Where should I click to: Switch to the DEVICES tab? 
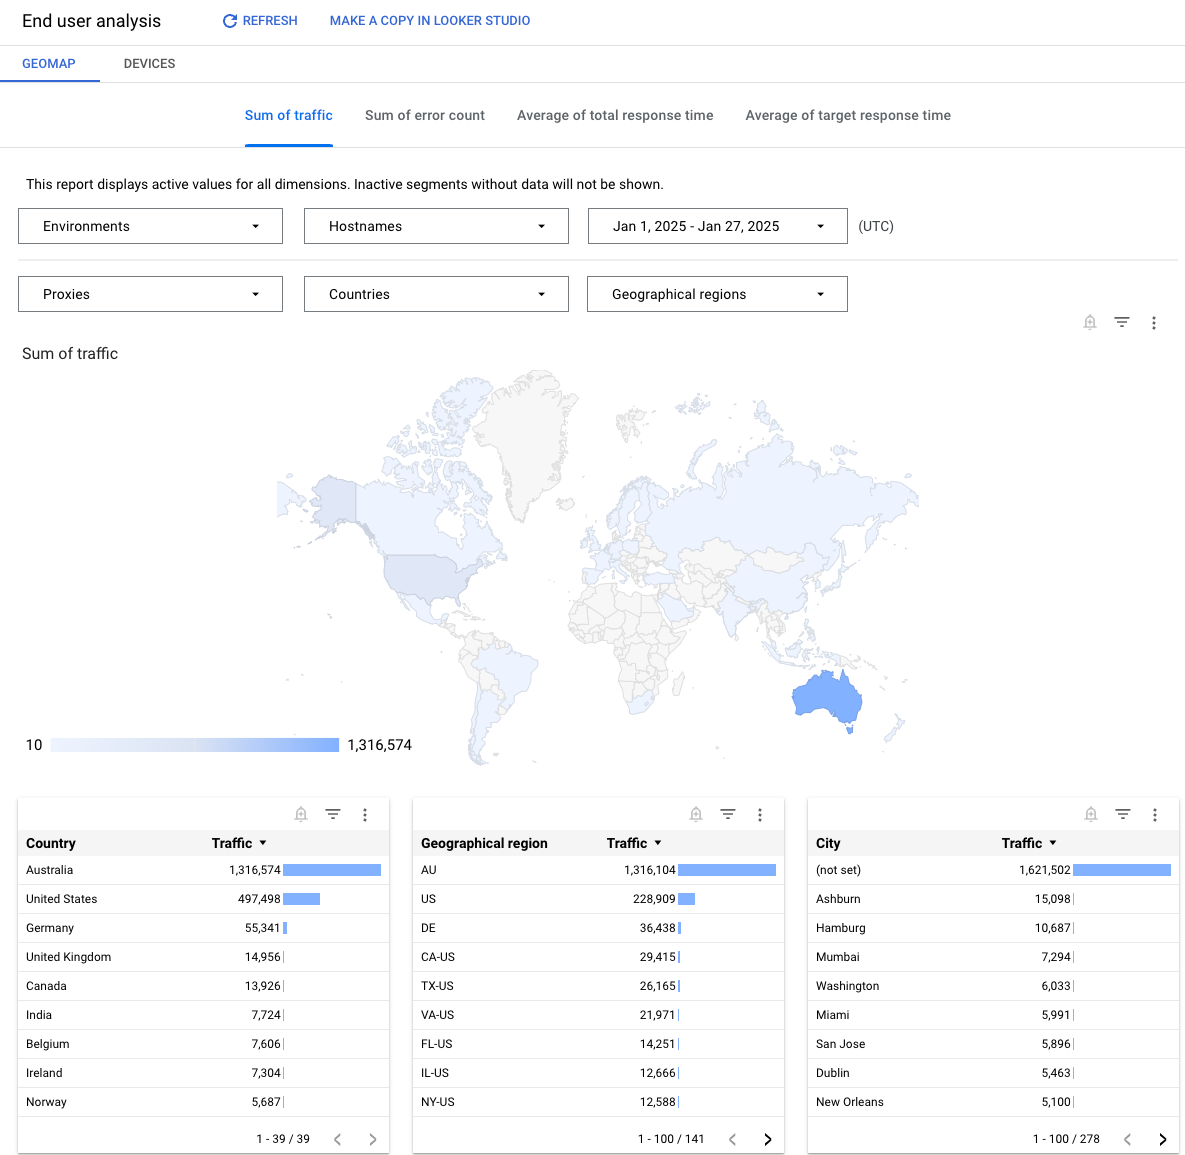click(x=149, y=63)
